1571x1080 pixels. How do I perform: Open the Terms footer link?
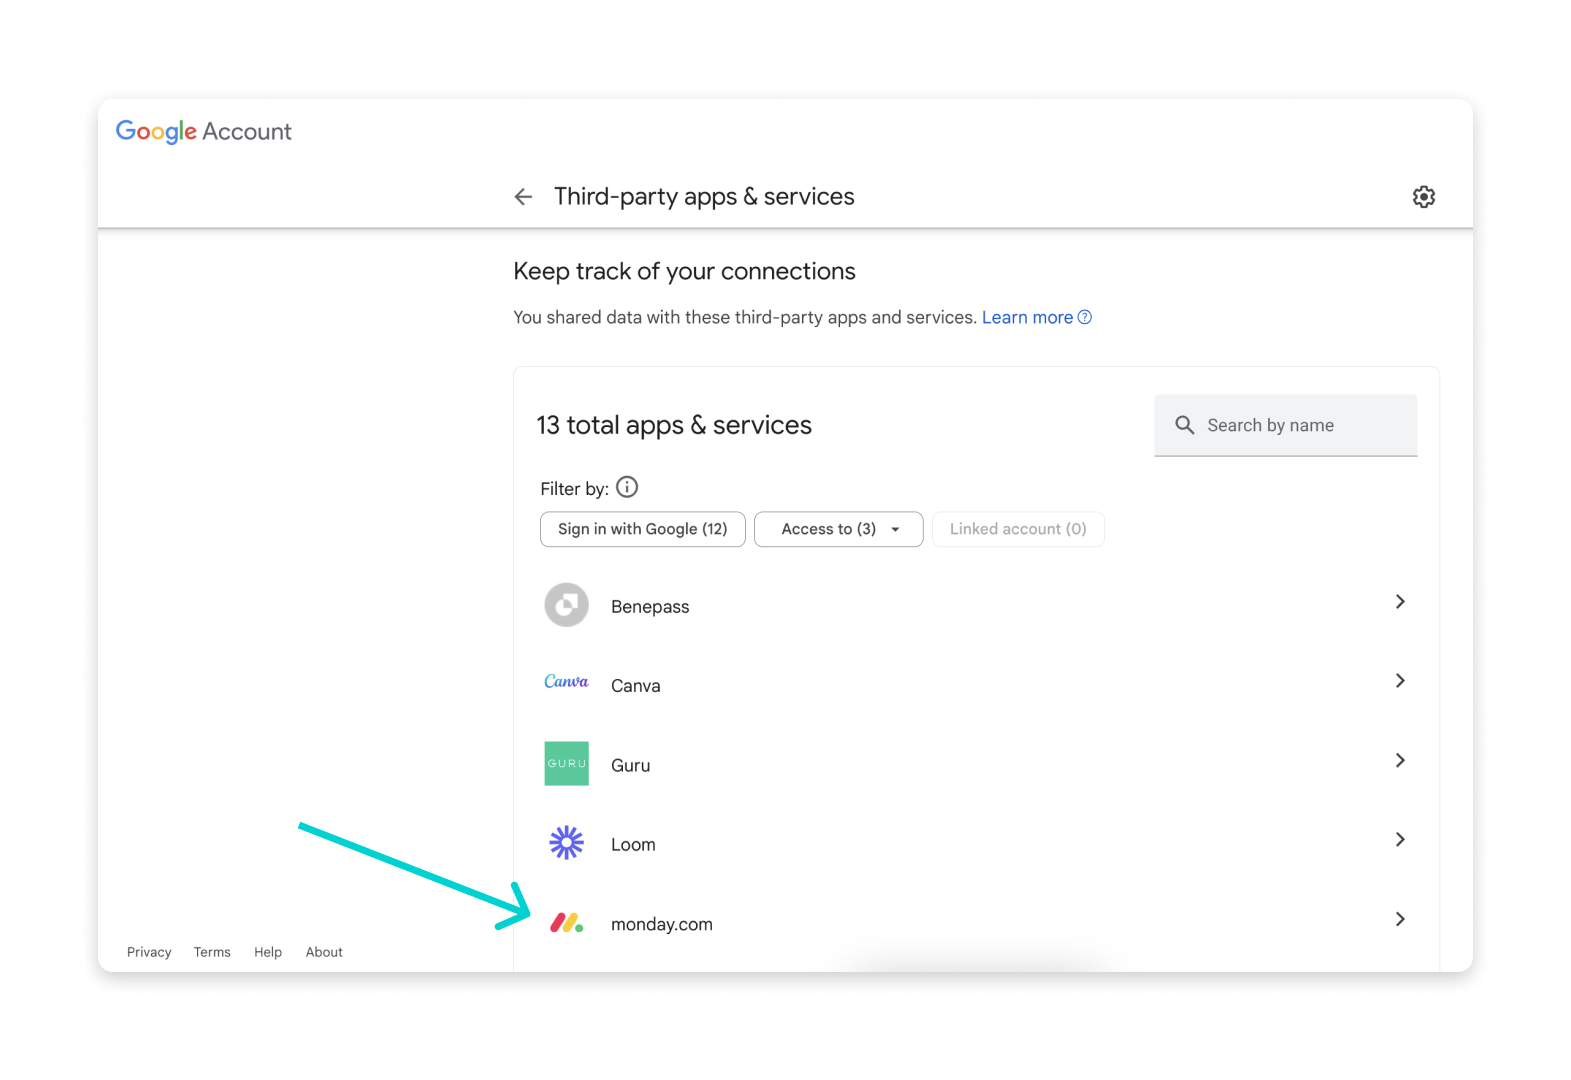pos(212,952)
